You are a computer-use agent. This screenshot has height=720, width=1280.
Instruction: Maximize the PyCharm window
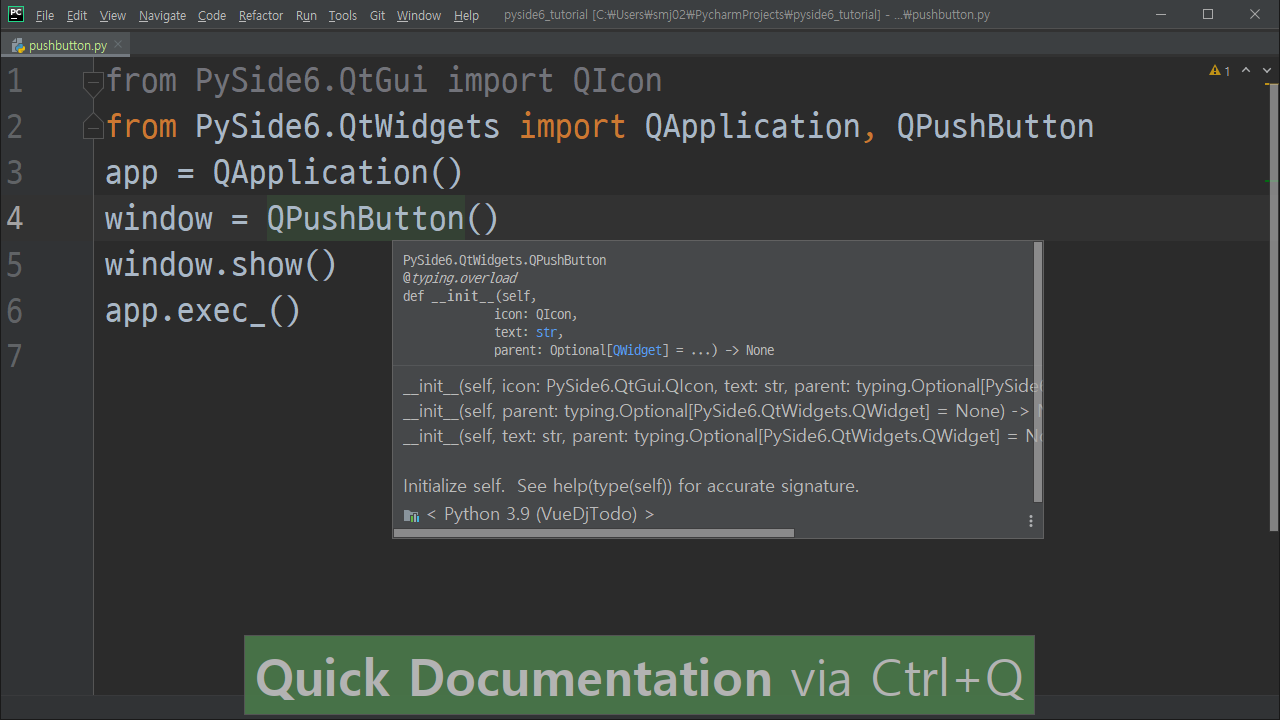1208,14
